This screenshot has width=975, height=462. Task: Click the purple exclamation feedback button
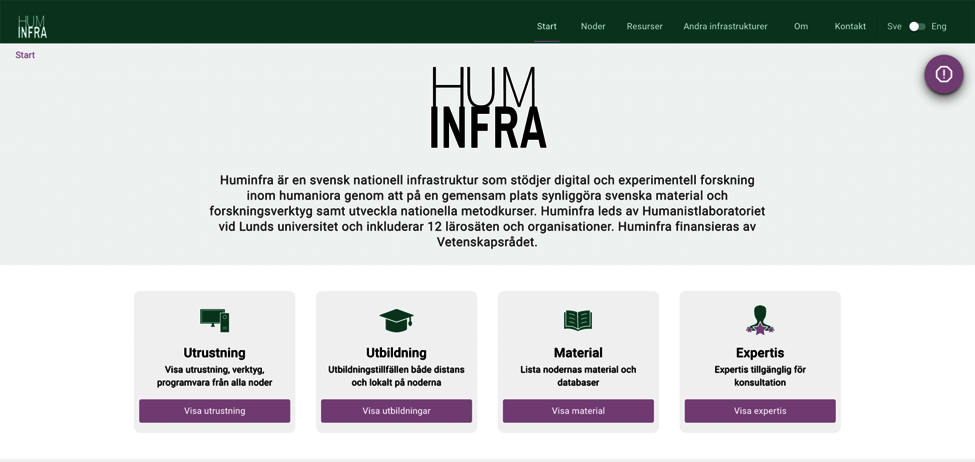(x=943, y=74)
